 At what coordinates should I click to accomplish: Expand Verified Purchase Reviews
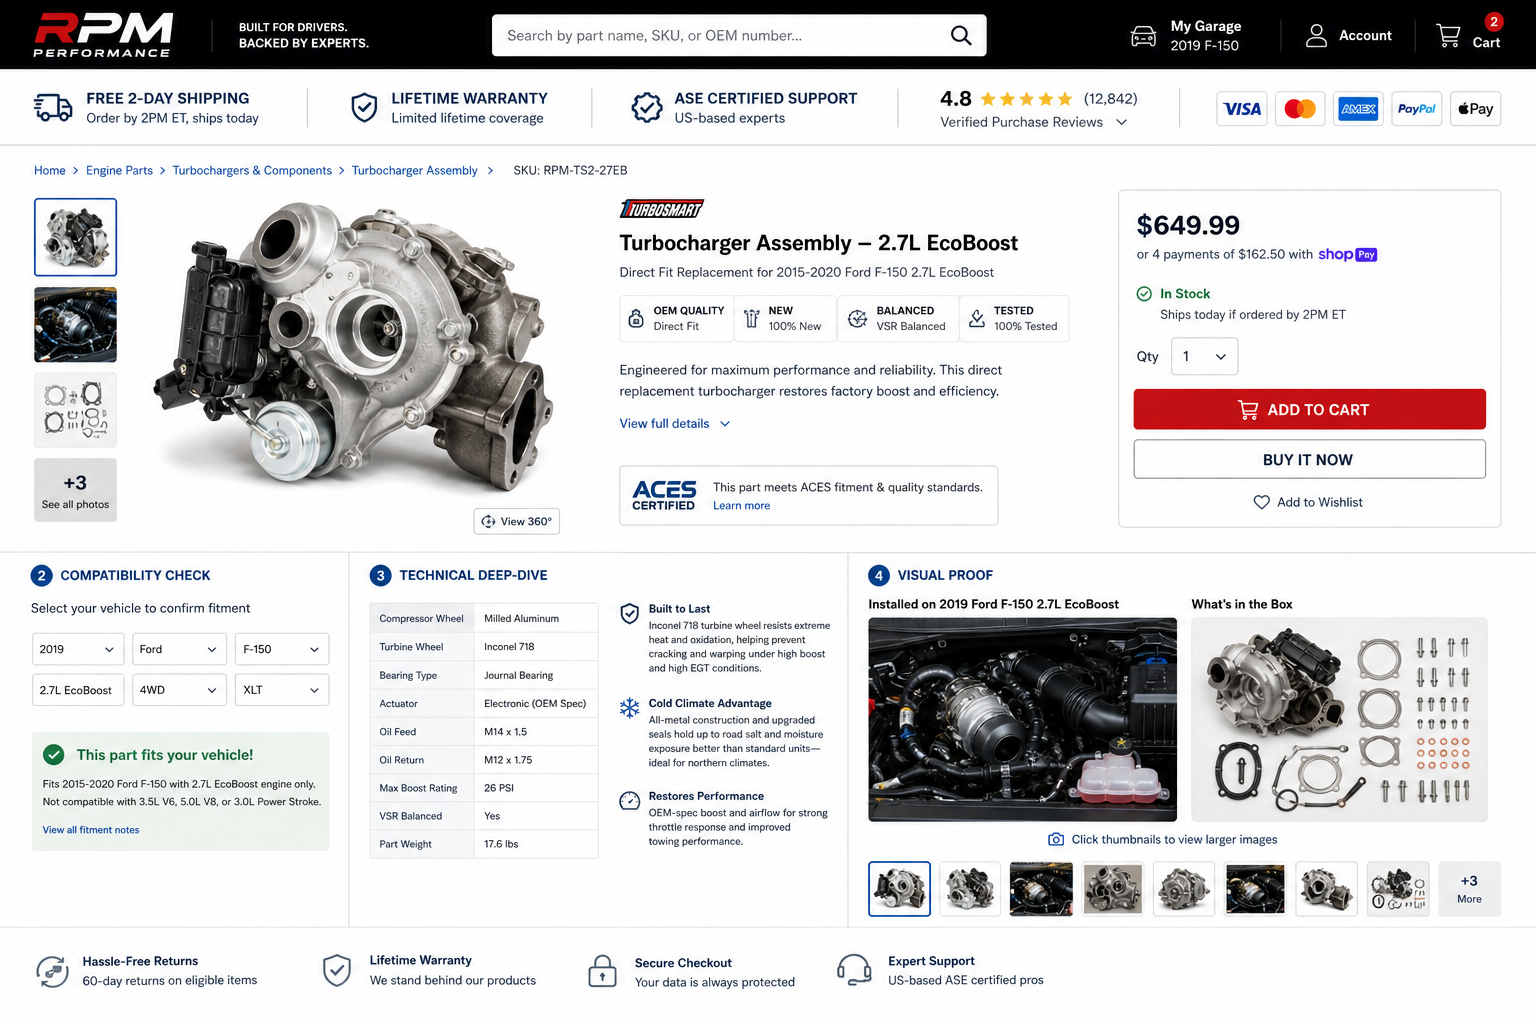(1033, 122)
